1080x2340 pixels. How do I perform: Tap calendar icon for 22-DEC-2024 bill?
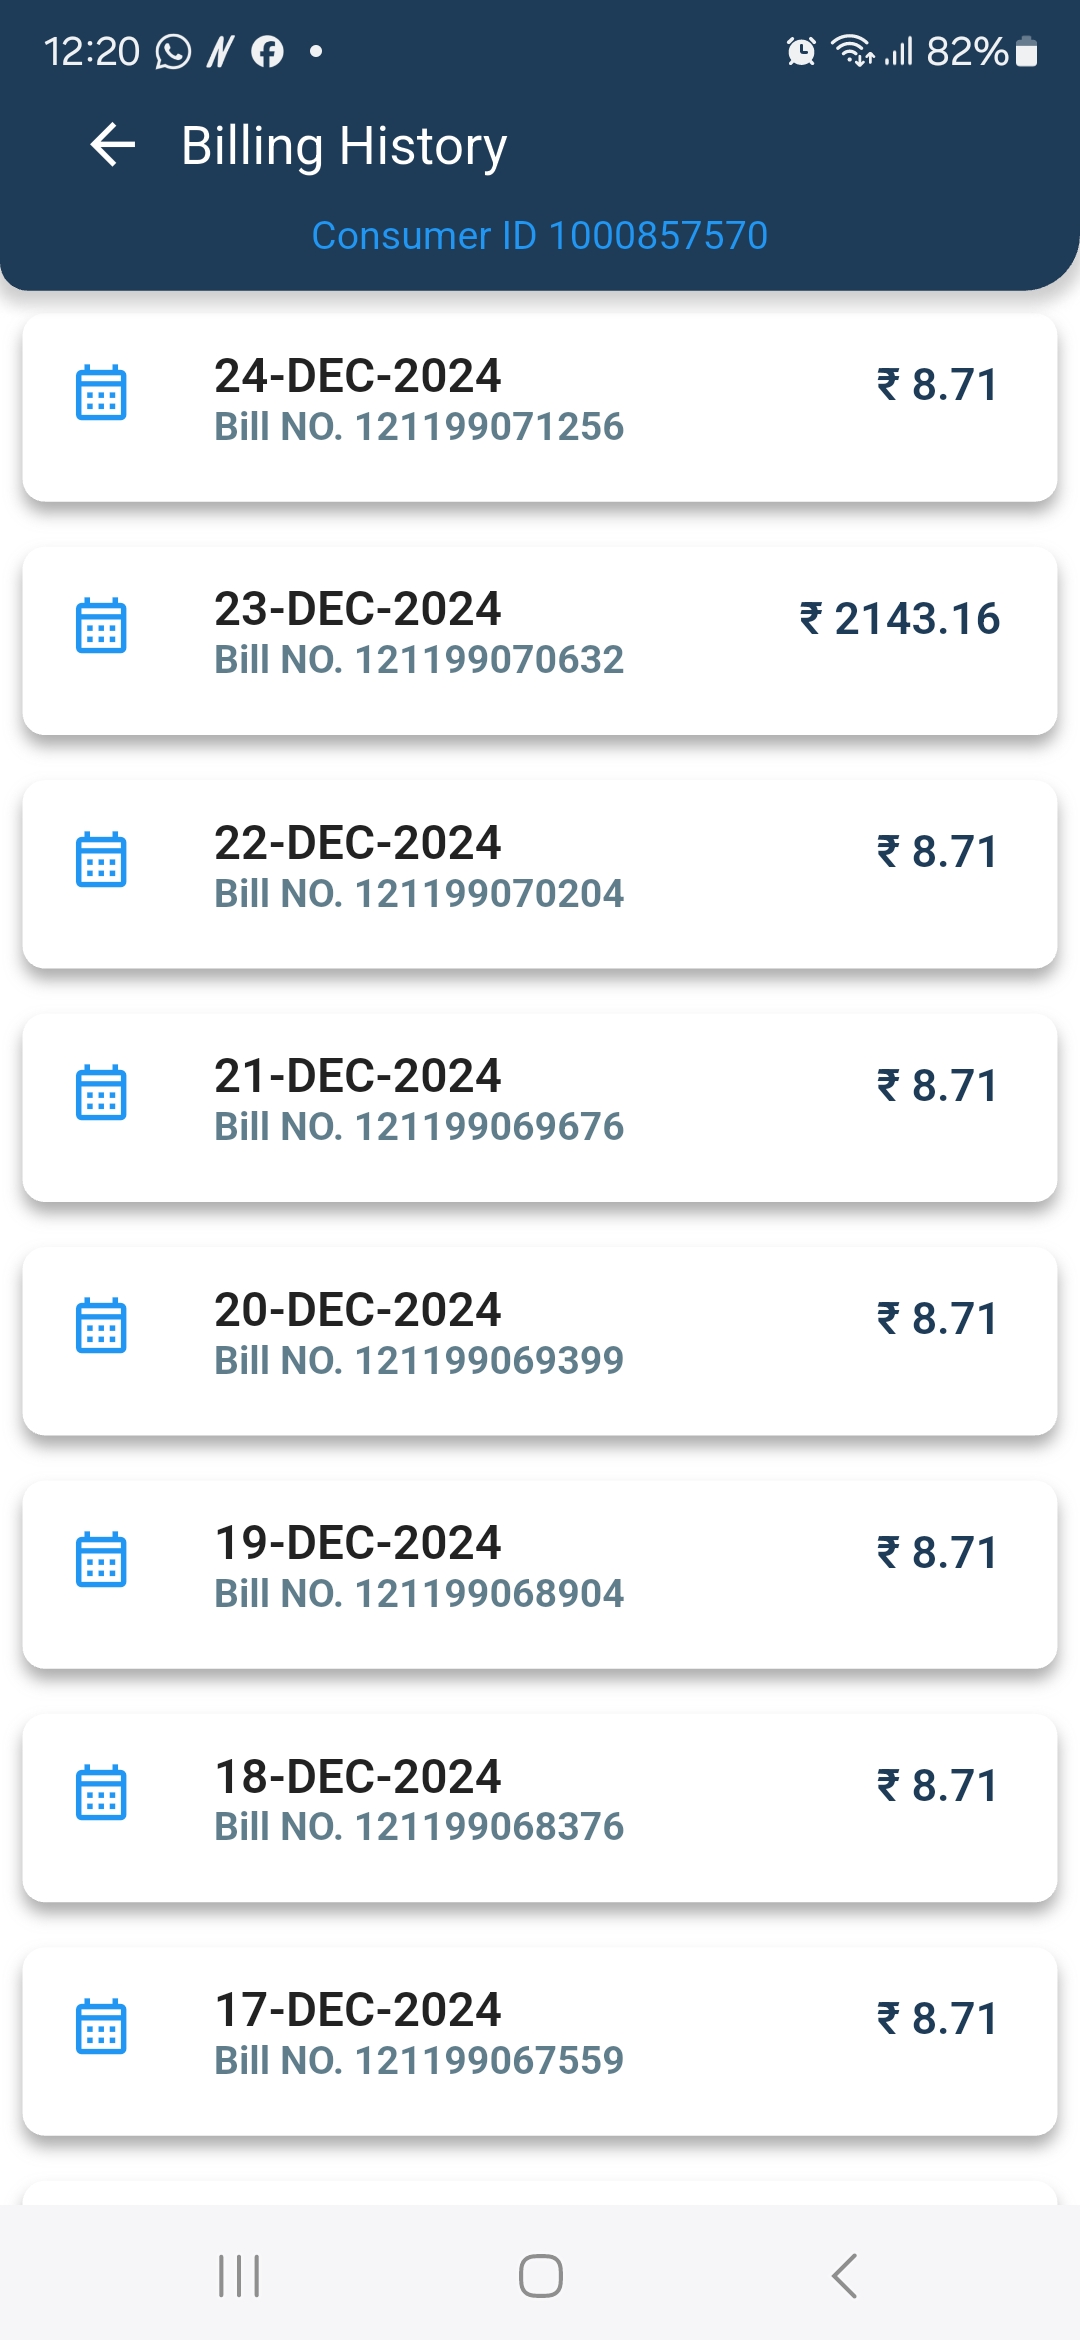click(x=101, y=860)
